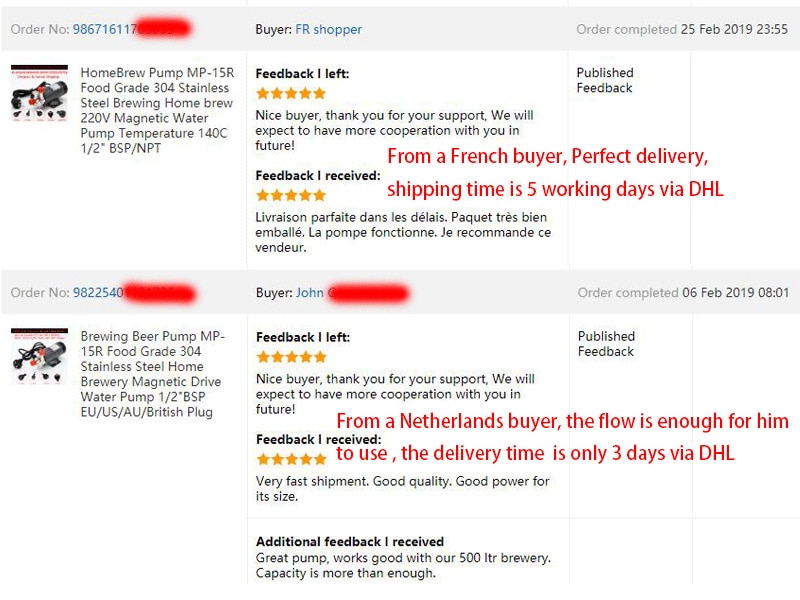Viewport: 800px width, 600px height.
Task: Click Published Feedback status of second order
Action: (606, 344)
